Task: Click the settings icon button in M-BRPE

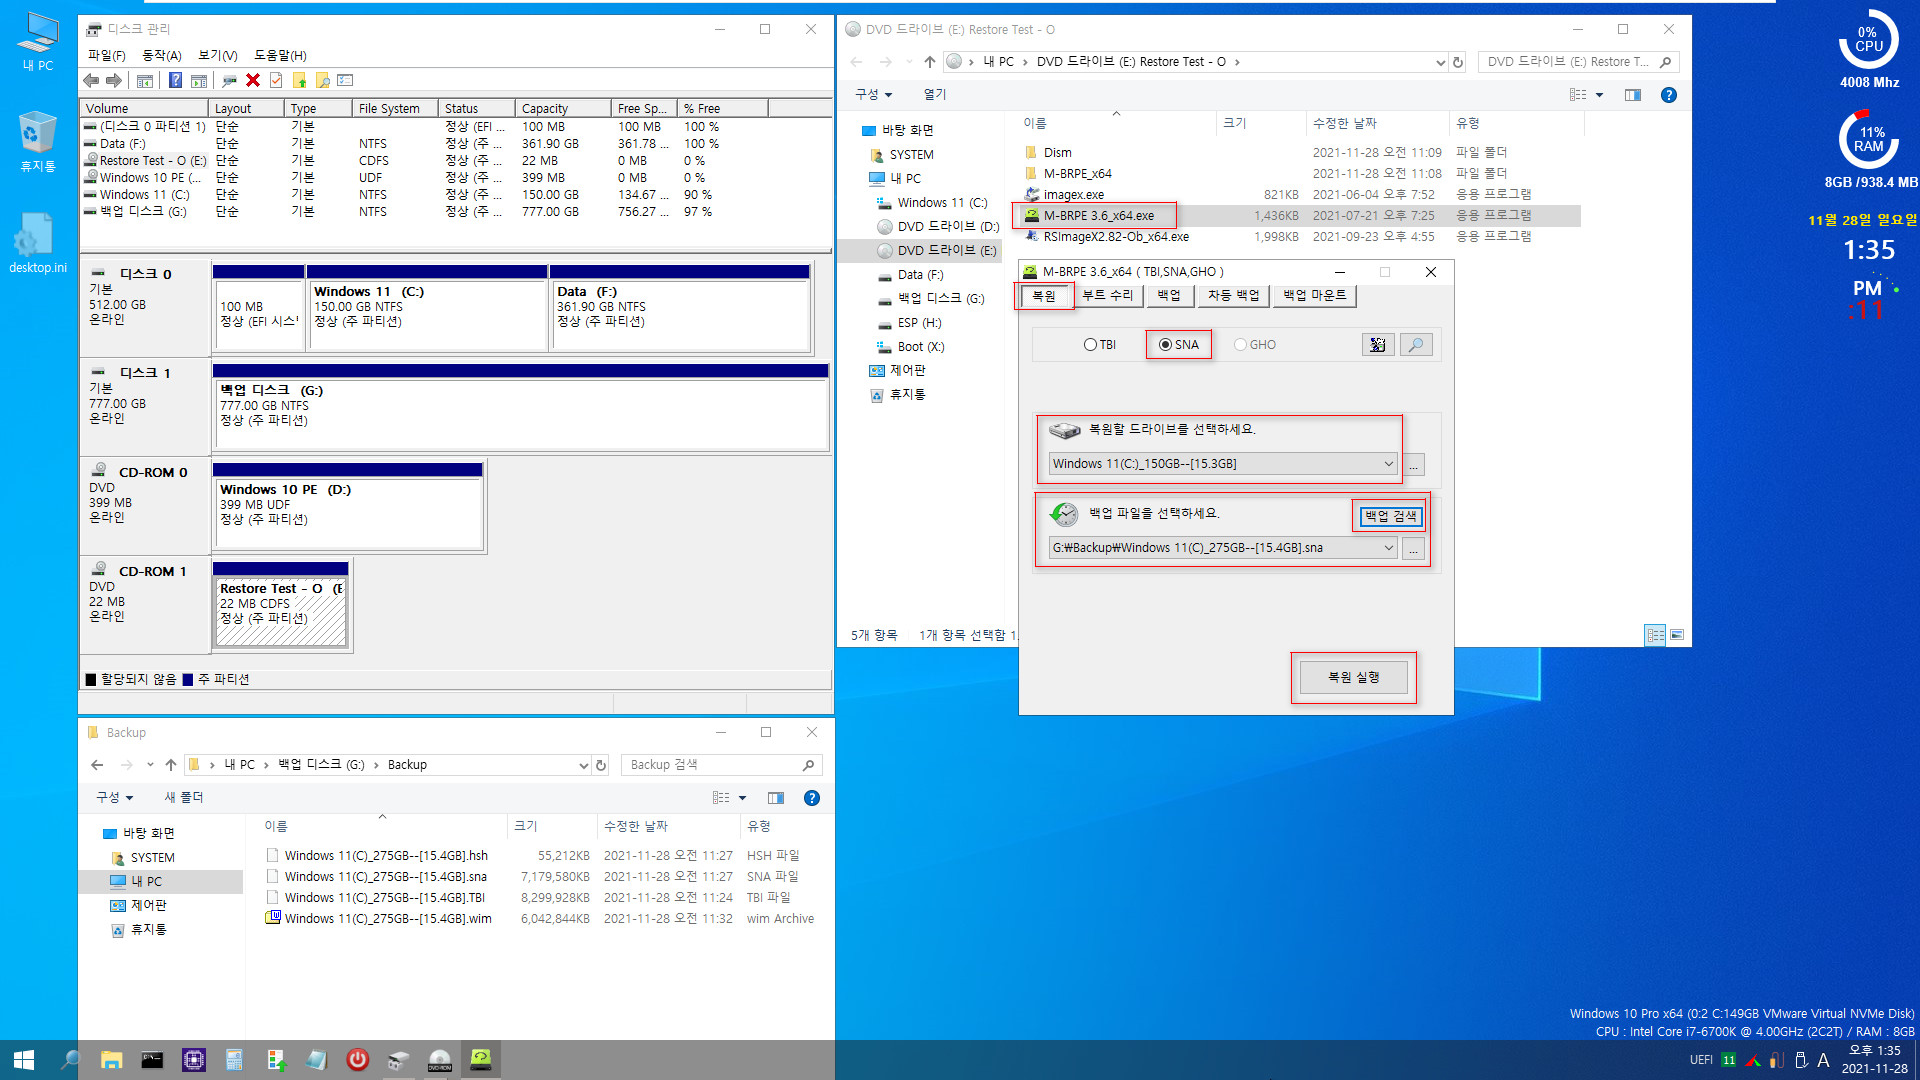Action: click(1378, 345)
